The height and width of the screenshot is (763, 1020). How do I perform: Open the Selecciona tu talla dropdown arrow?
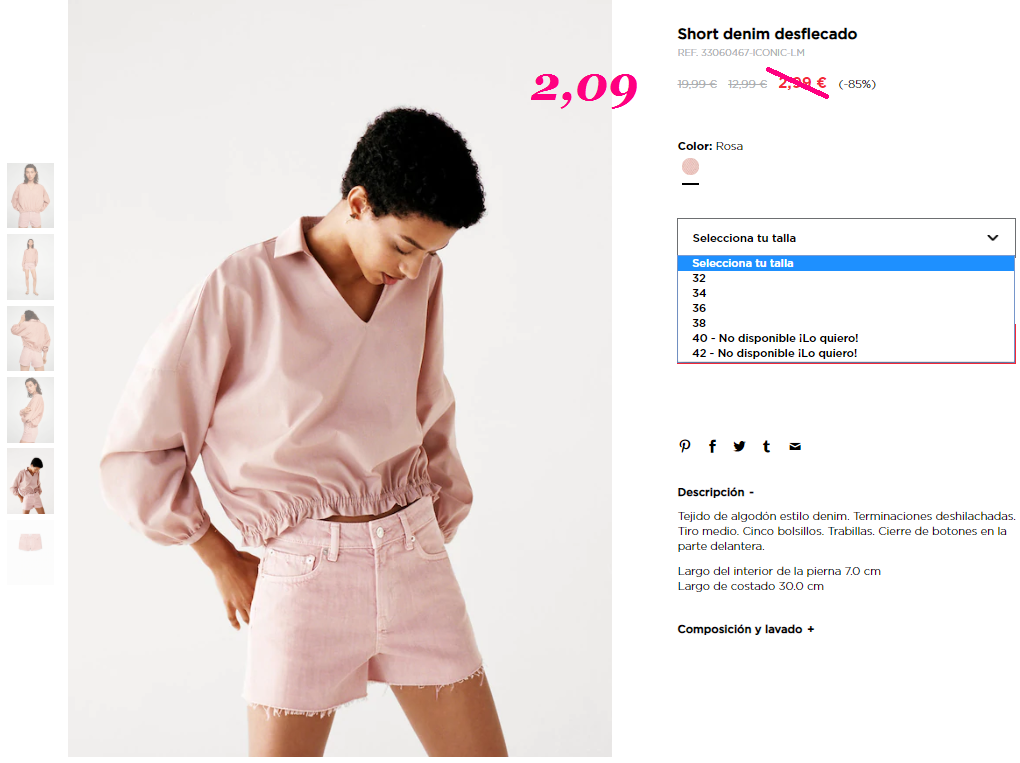pos(993,237)
